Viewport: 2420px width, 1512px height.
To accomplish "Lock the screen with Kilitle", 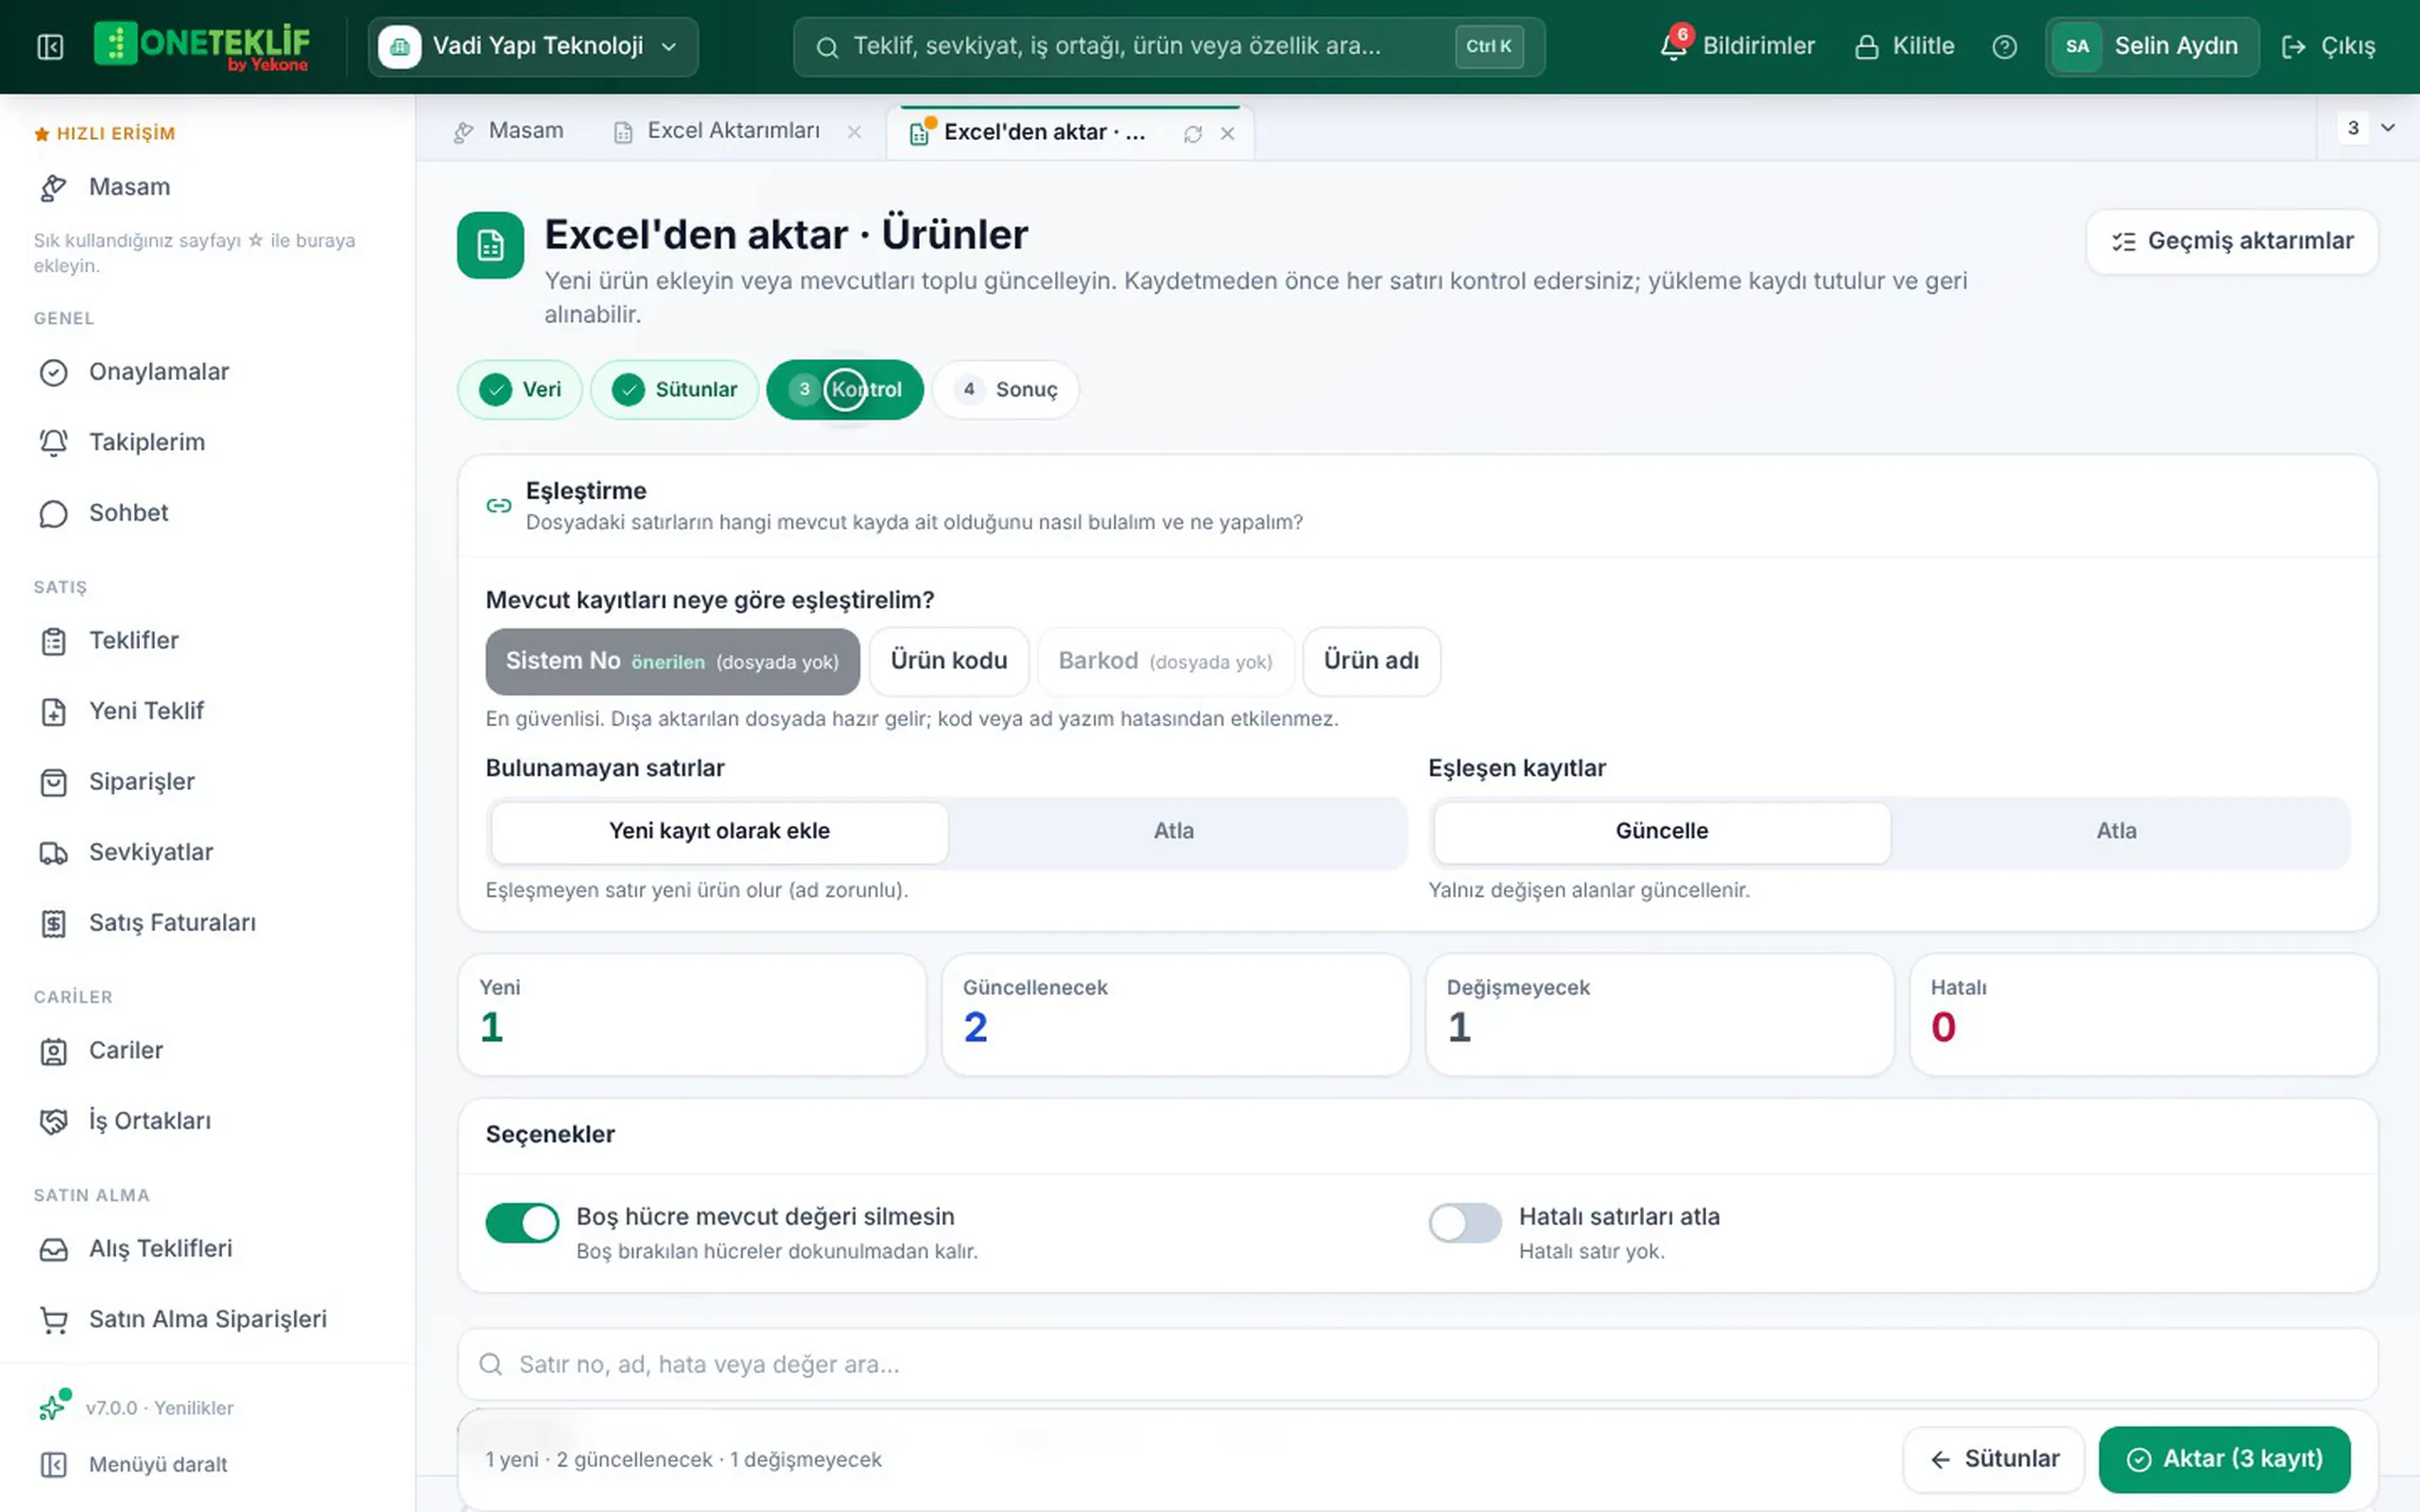I will (1904, 47).
